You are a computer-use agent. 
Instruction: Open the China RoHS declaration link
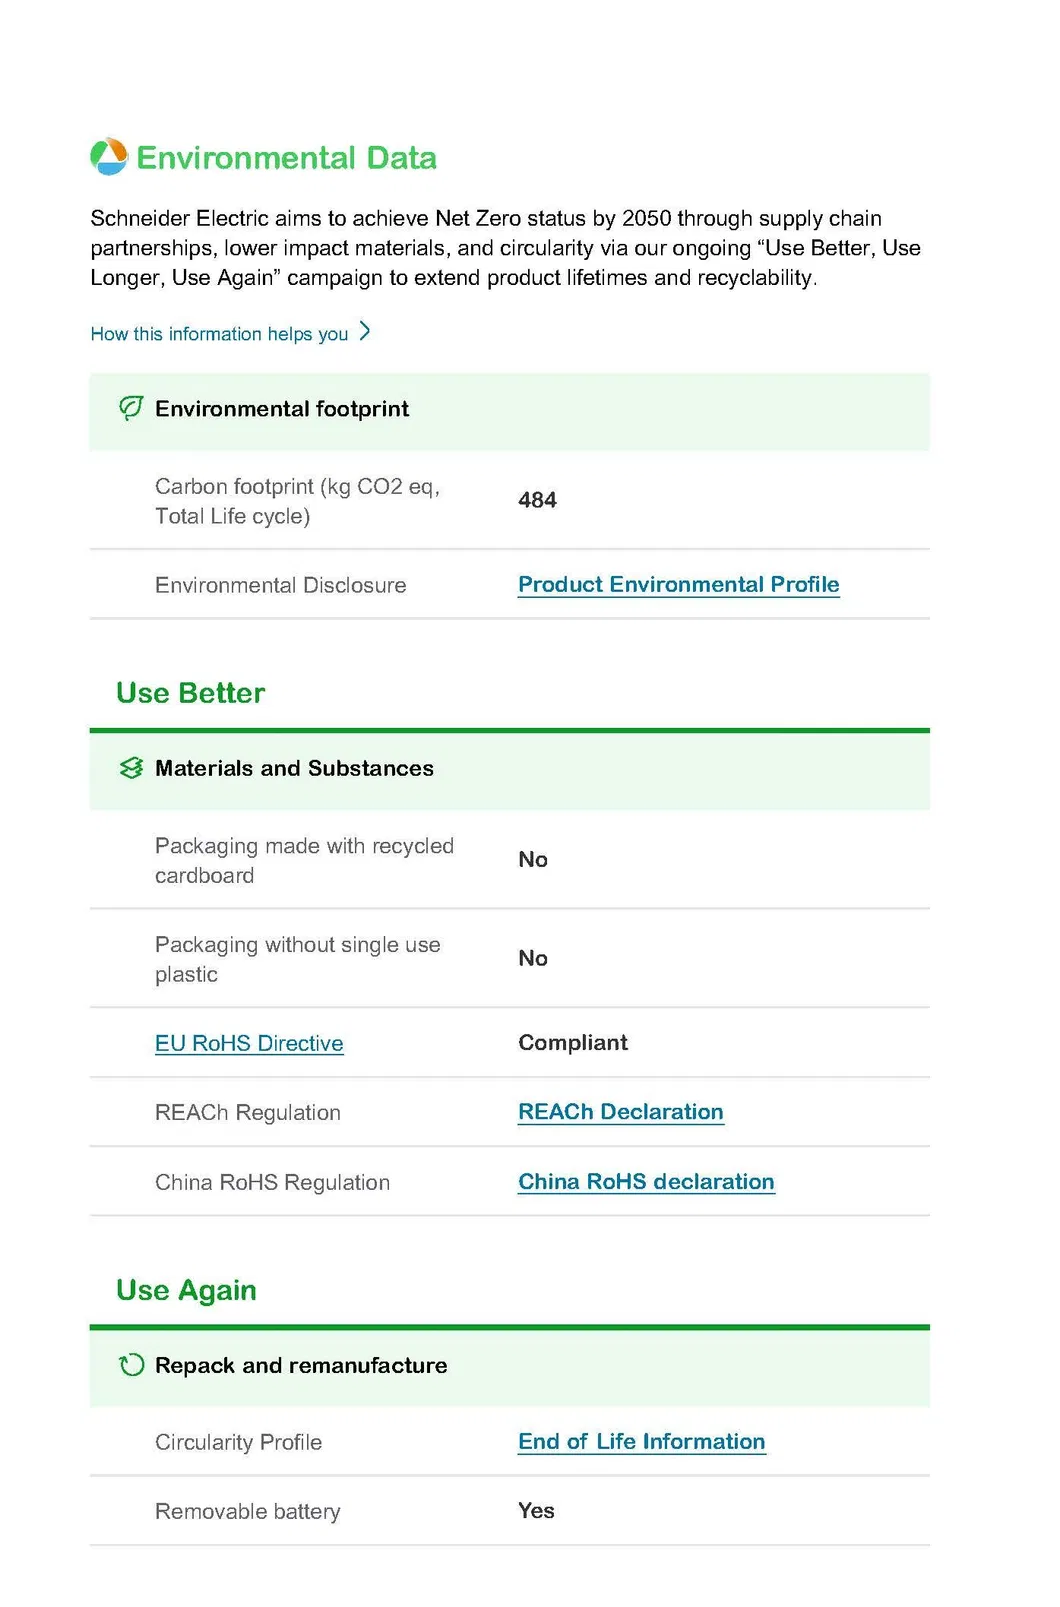click(646, 1182)
